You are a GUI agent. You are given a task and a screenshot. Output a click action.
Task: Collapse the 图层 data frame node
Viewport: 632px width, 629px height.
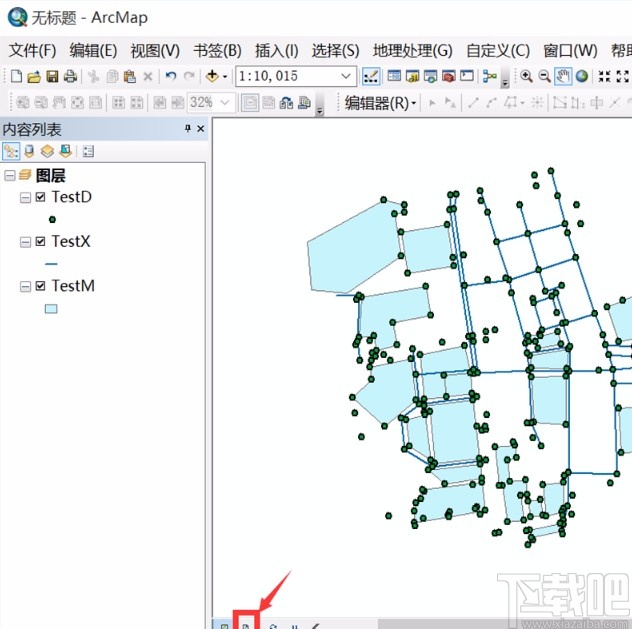click(10, 175)
